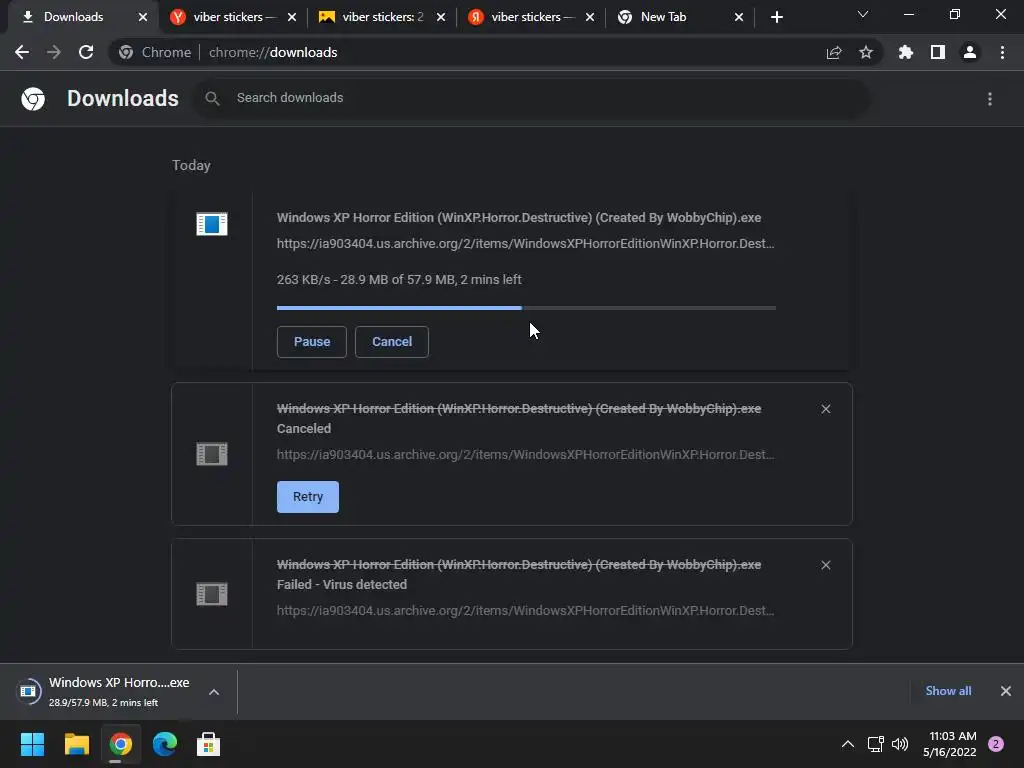The image size is (1024, 768).
Task: Close the Downloads tab
Action: (x=143, y=17)
